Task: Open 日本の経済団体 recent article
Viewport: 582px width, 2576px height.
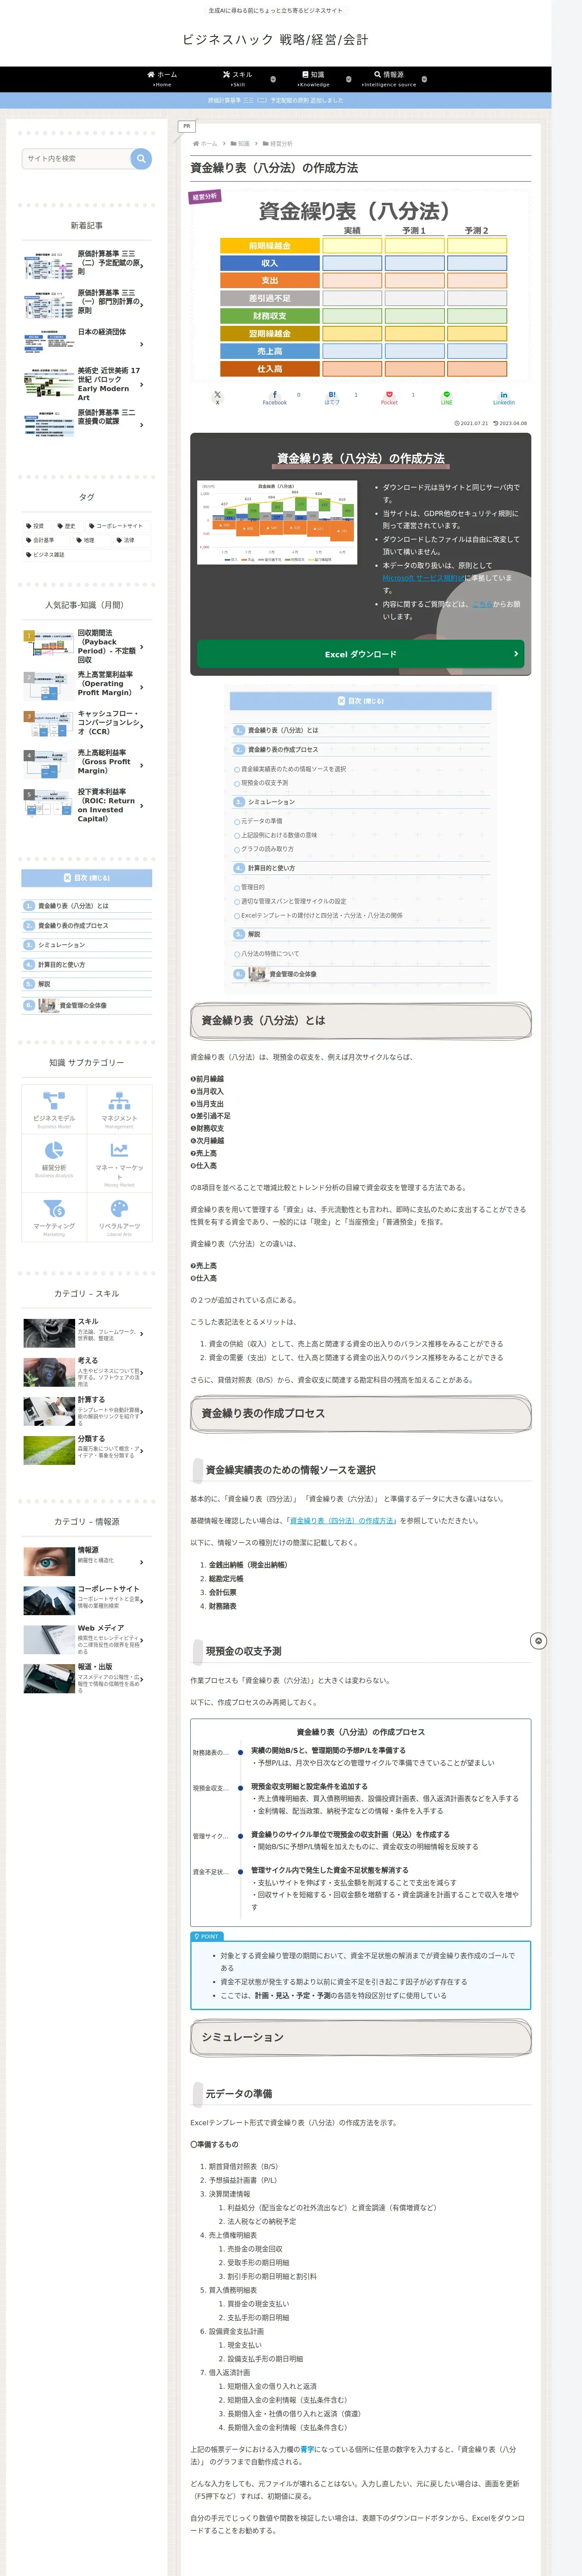Action: coord(87,343)
